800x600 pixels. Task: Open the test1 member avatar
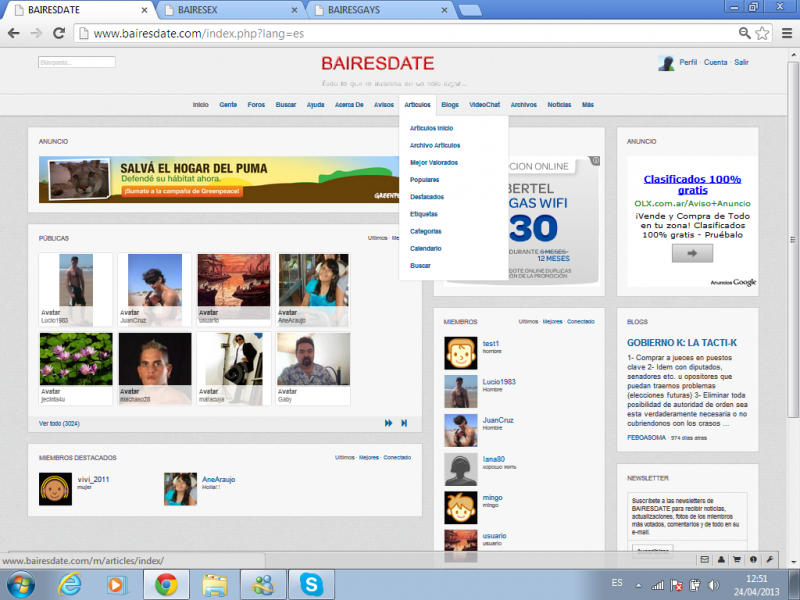[461, 353]
